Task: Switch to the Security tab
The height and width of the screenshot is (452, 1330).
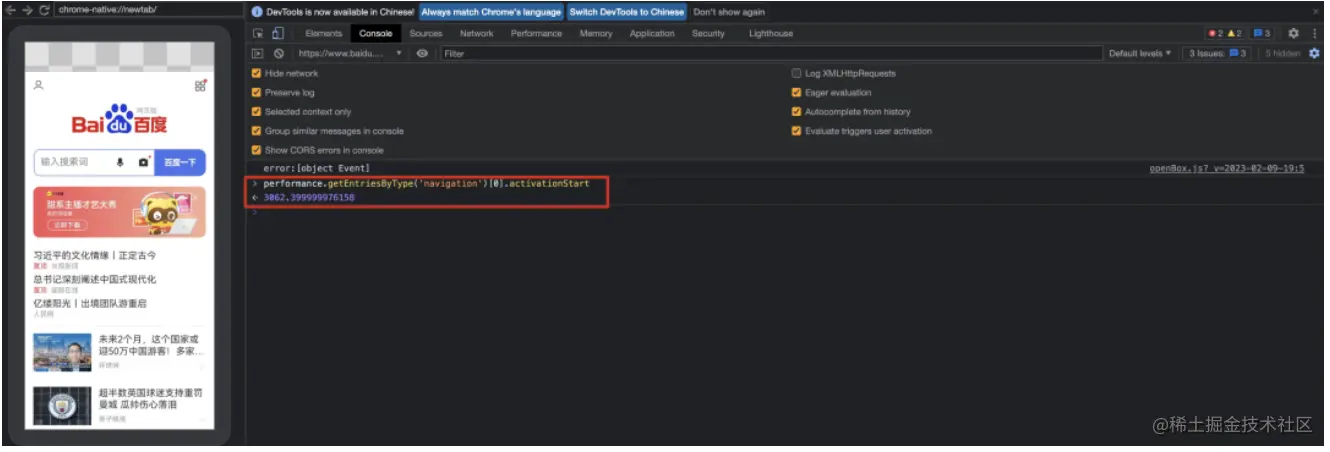Action: pyautogui.click(x=708, y=33)
